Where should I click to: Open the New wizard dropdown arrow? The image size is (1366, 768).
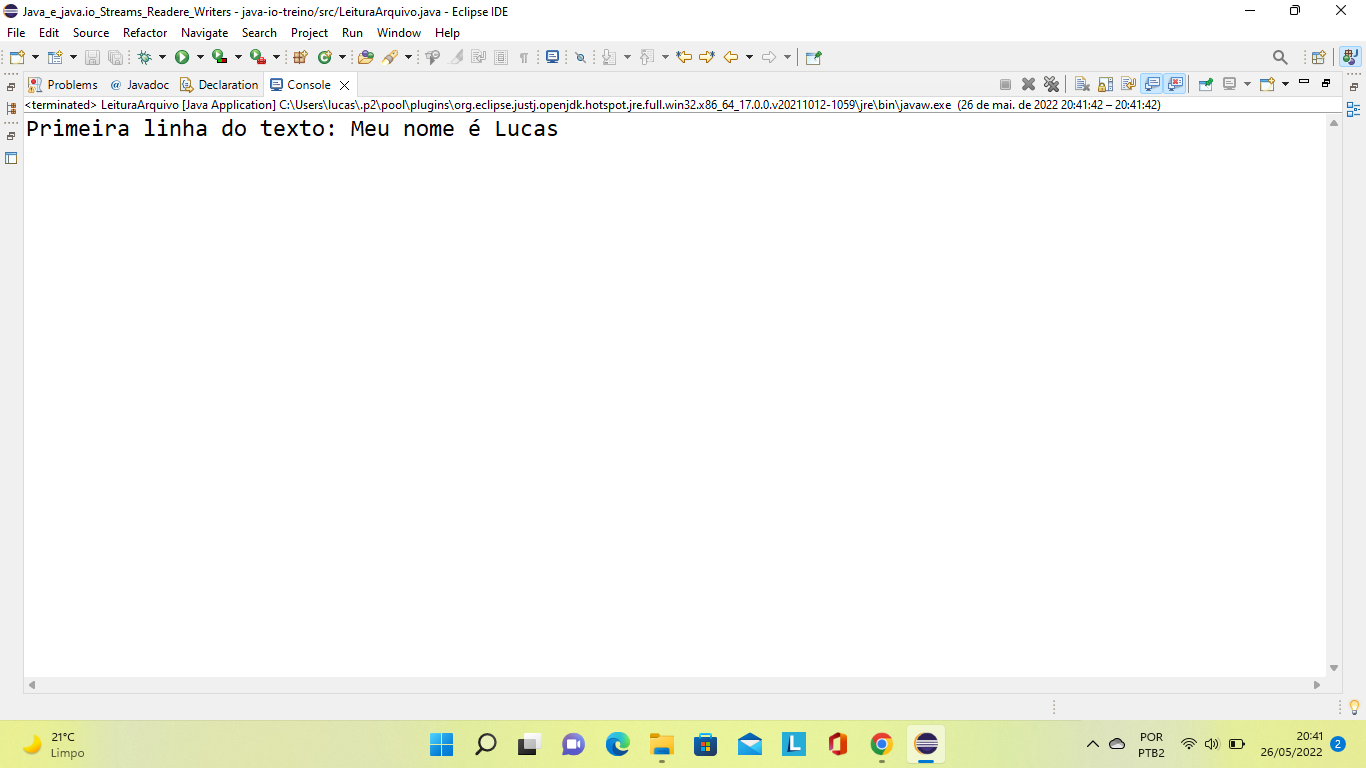(x=36, y=57)
